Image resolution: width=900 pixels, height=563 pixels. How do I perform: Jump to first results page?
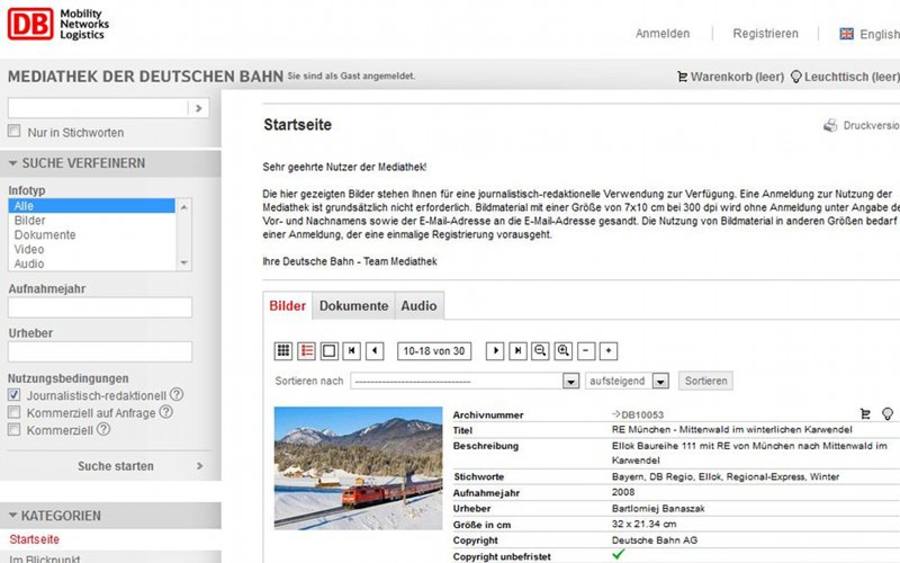click(352, 351)
